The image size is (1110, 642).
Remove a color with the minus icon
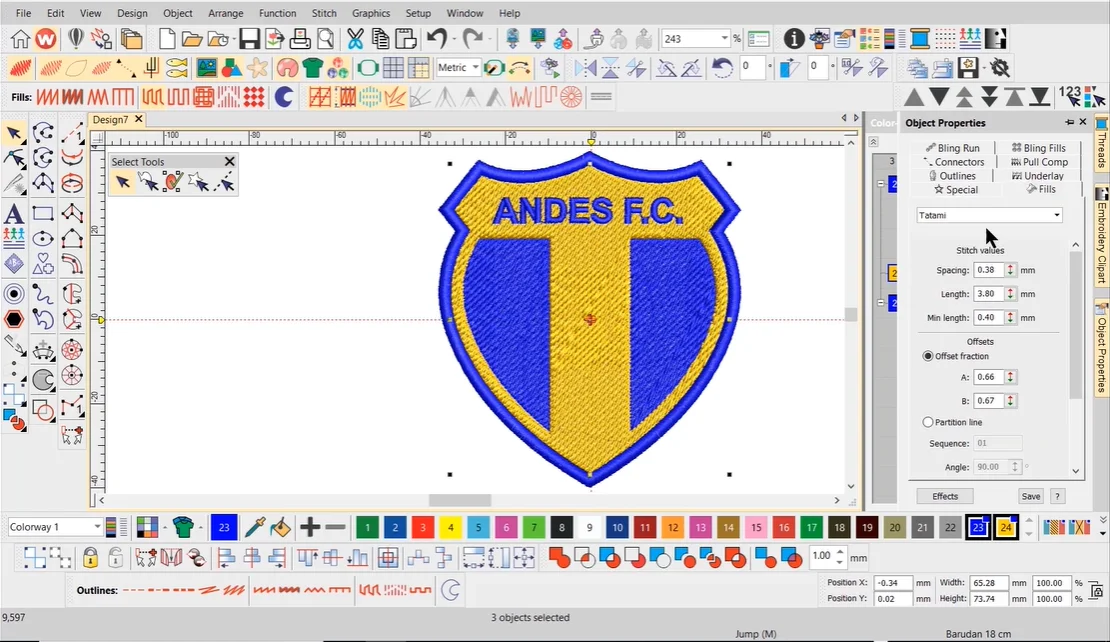pyautogui.click(x=335, y=527)
